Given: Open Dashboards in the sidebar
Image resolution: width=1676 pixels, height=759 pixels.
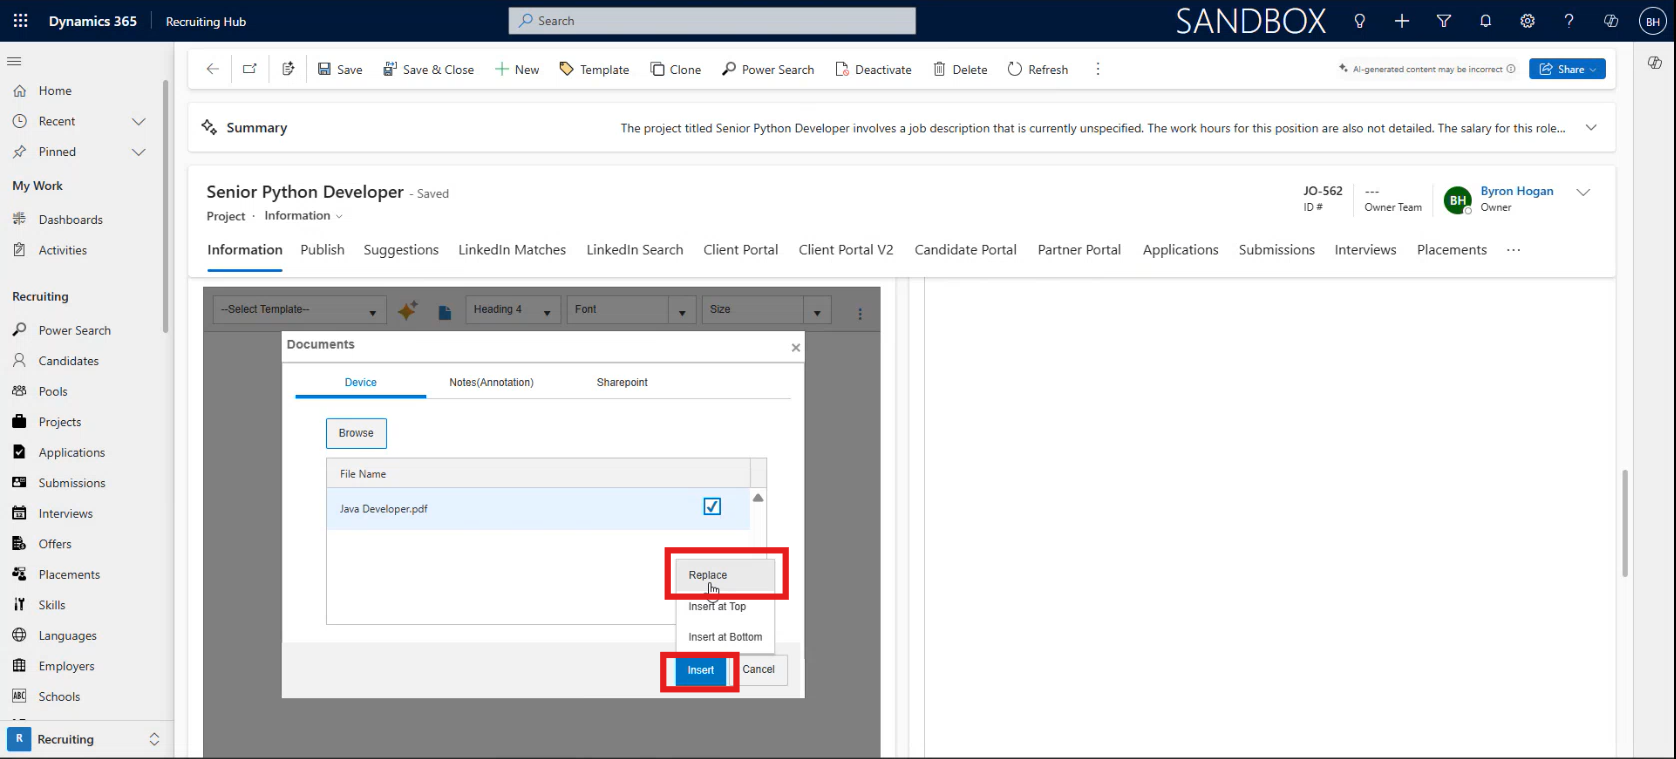Looking at the screenshot, I should (71, 220).
